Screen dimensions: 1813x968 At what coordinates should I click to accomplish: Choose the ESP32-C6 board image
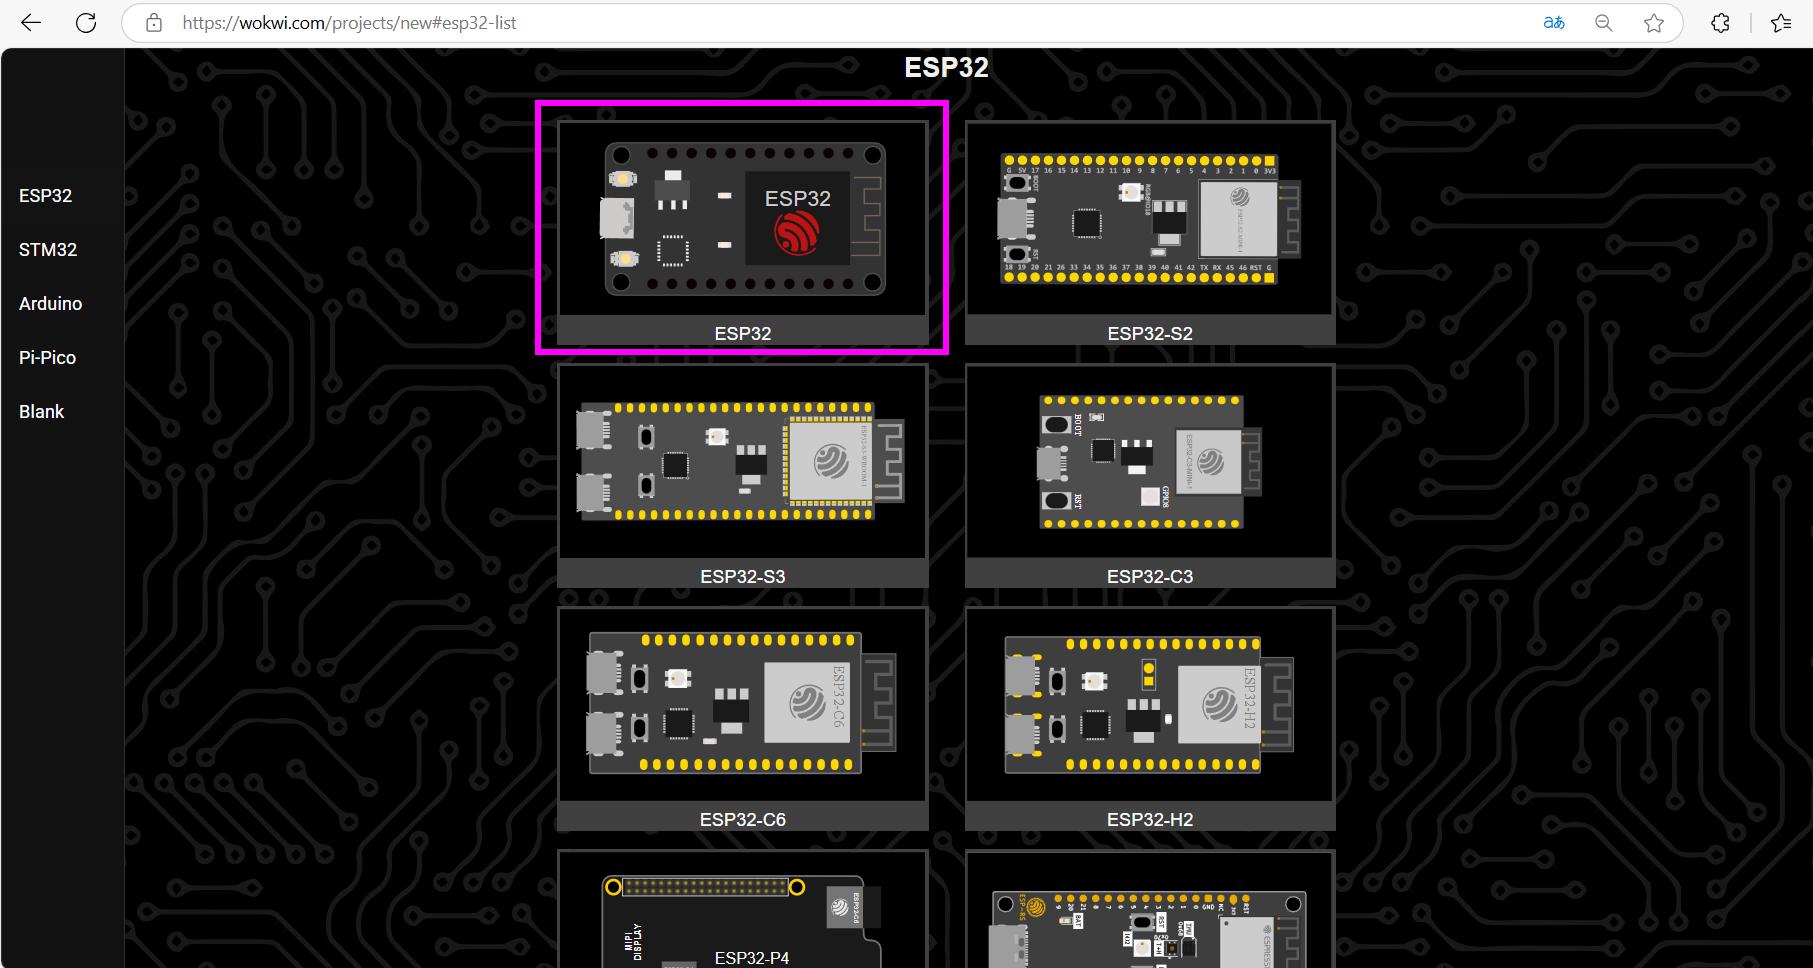tap(743, 705)
